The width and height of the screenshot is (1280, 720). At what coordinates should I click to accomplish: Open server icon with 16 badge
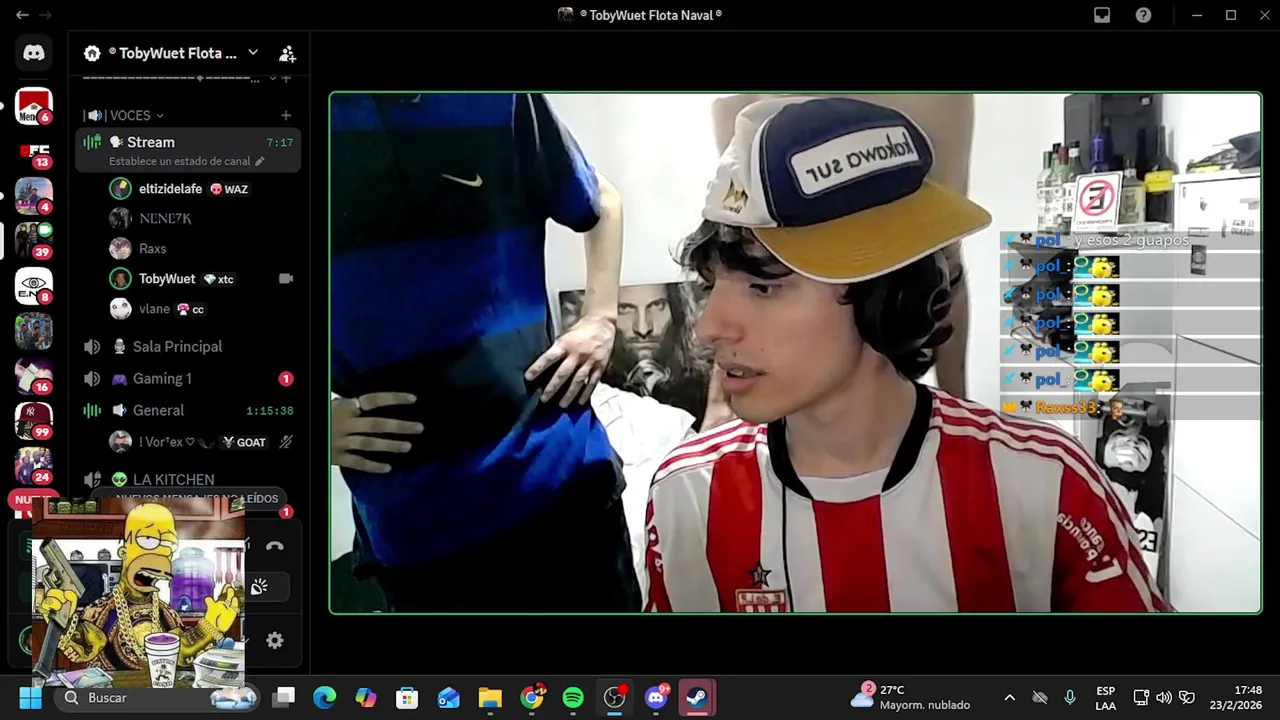click(34, 376)
